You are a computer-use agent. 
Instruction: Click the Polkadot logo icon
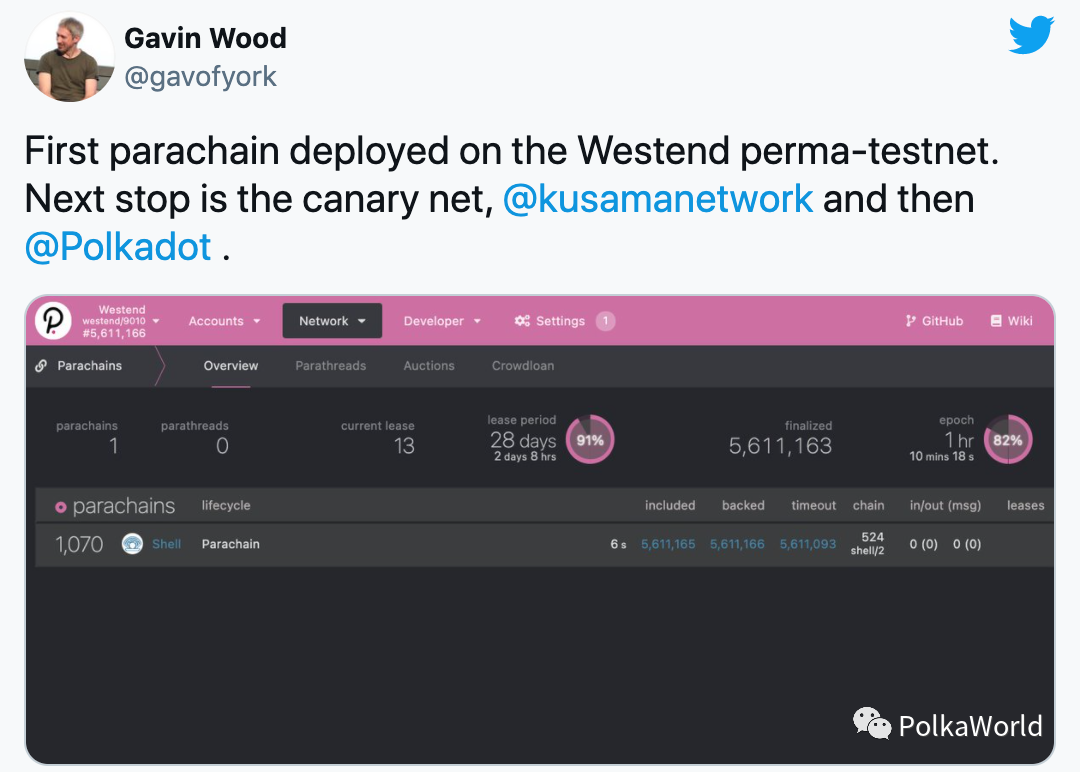[x=52, y=321]
